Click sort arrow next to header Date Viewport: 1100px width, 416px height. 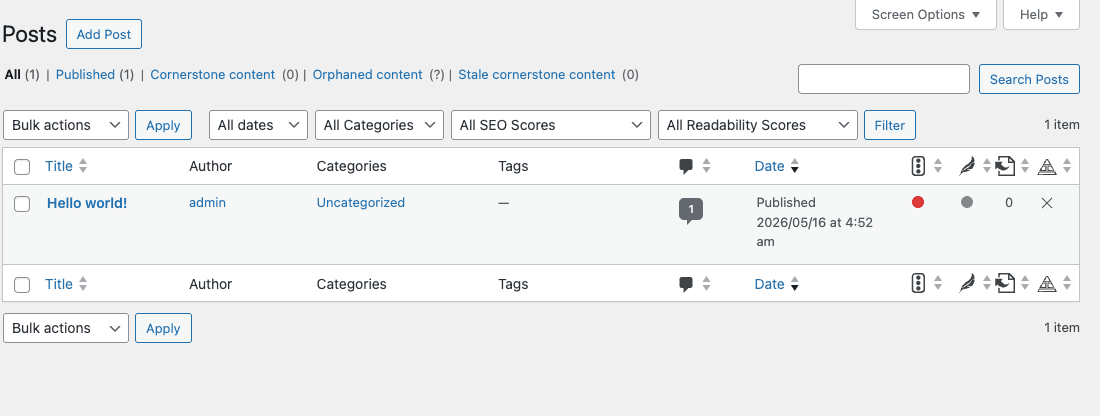point(795,166)
